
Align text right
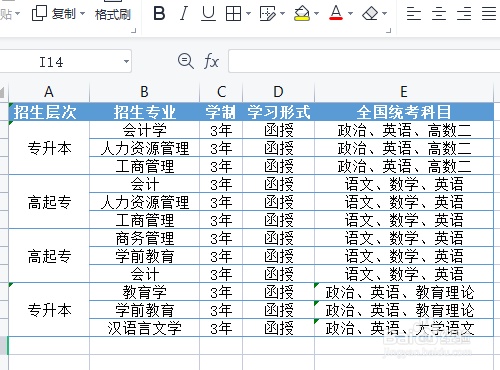click(464, 14)
